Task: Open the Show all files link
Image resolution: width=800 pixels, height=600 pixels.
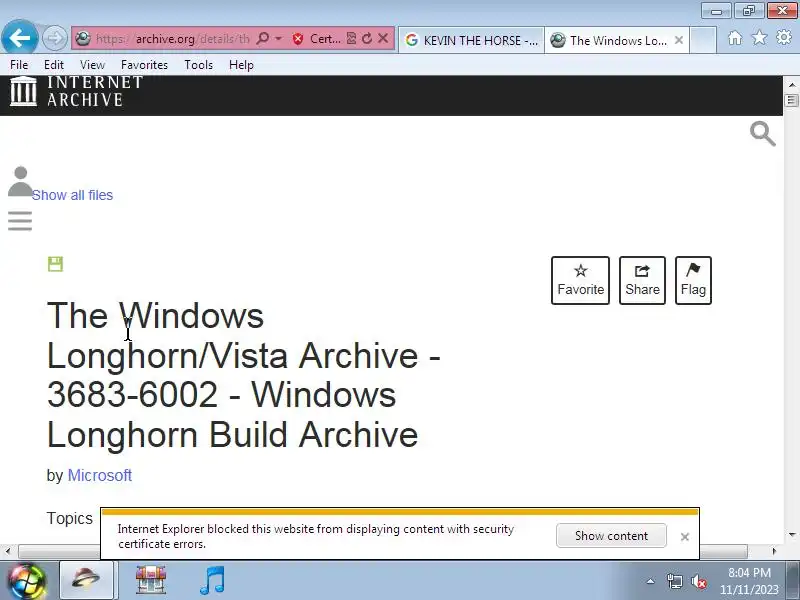Action: (72, 195)
